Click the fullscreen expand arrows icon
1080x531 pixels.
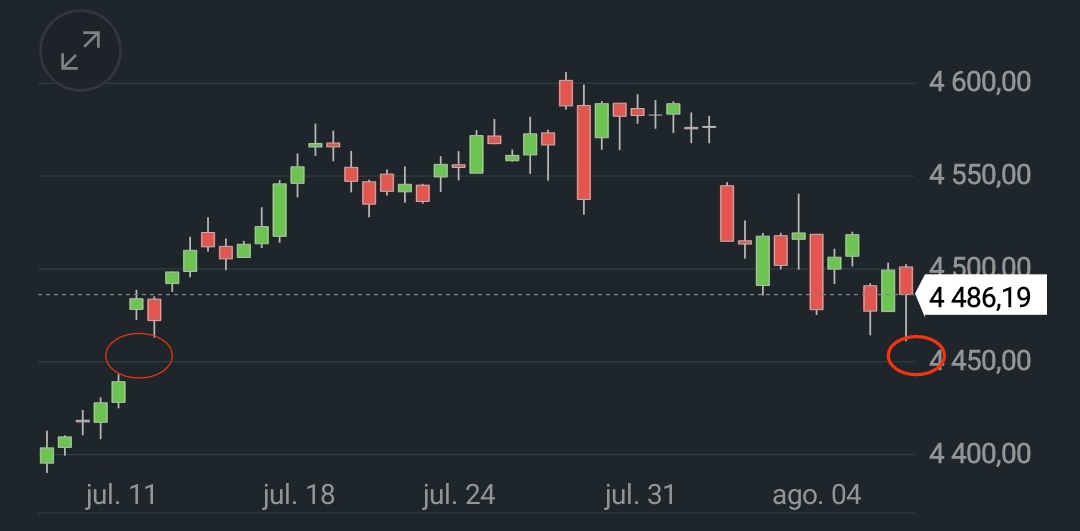point(80,51)
